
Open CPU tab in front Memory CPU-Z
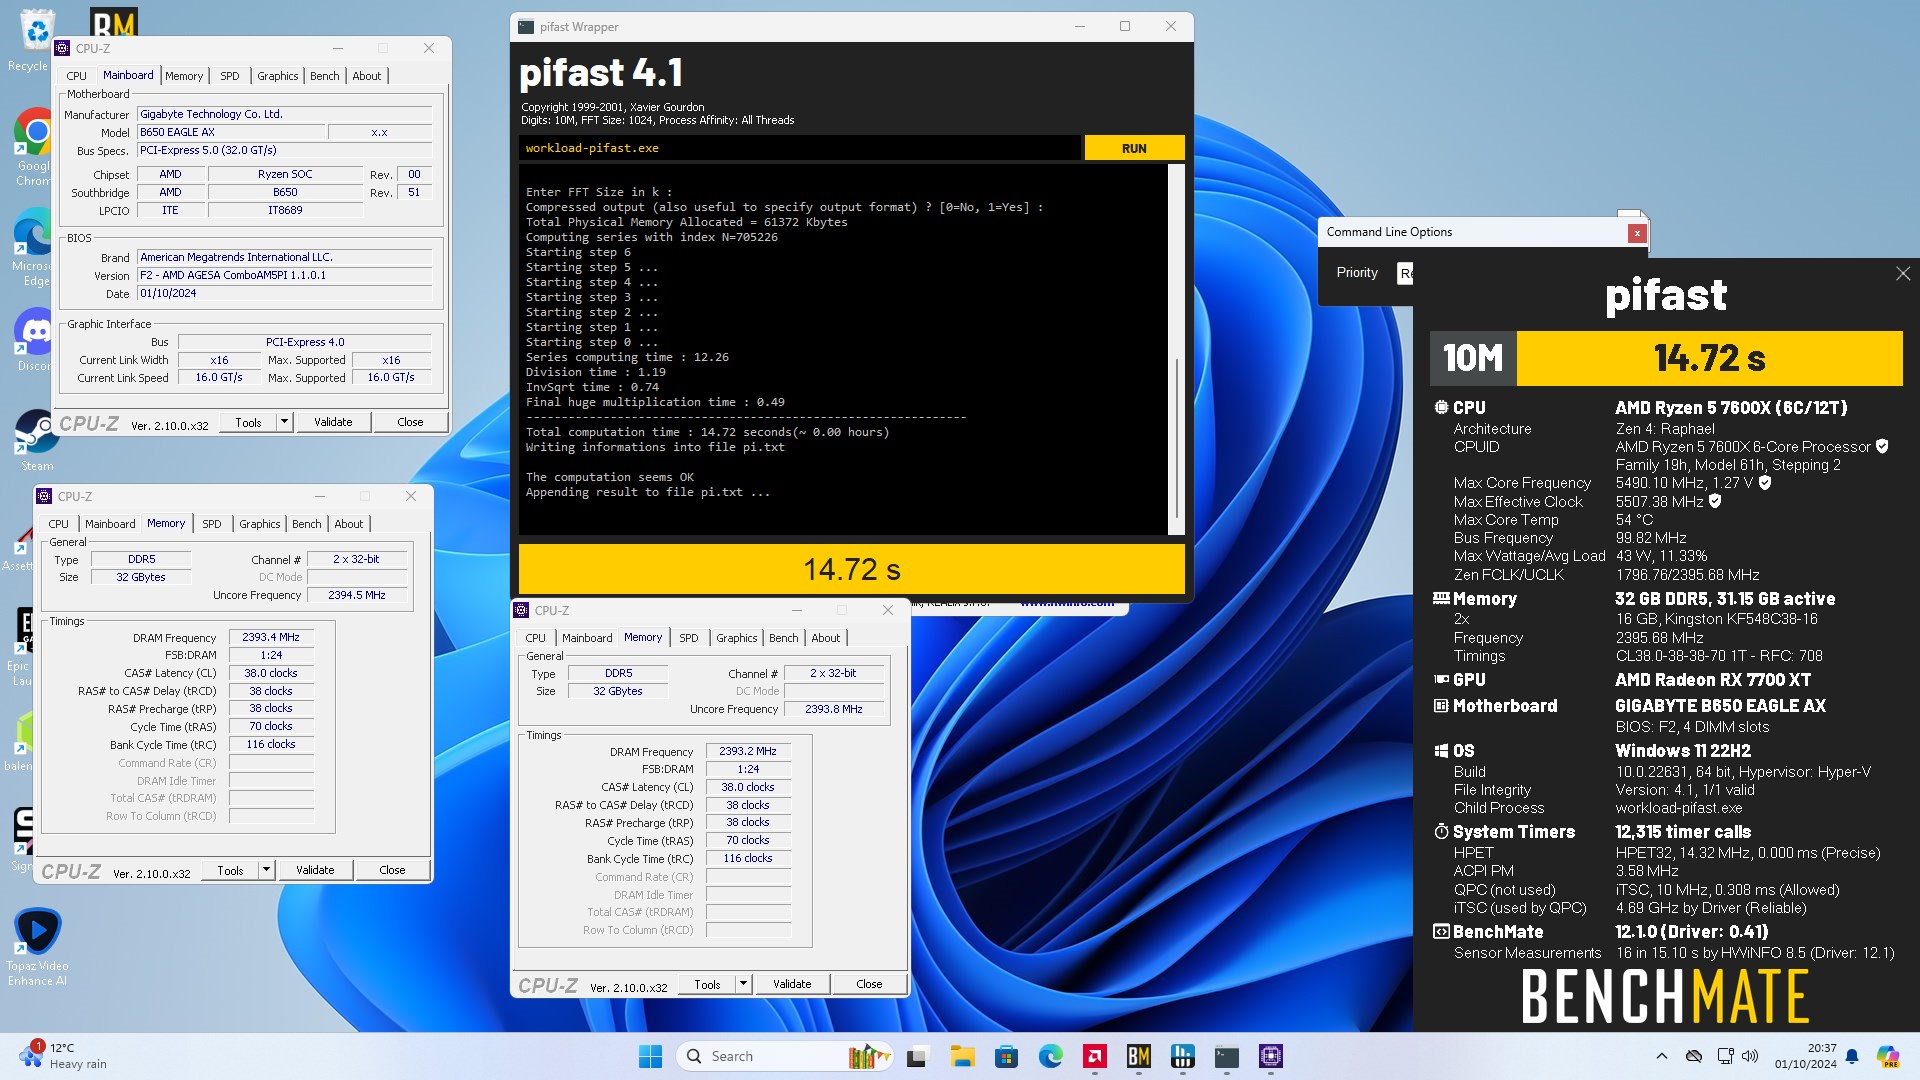(x=536, y=638)
